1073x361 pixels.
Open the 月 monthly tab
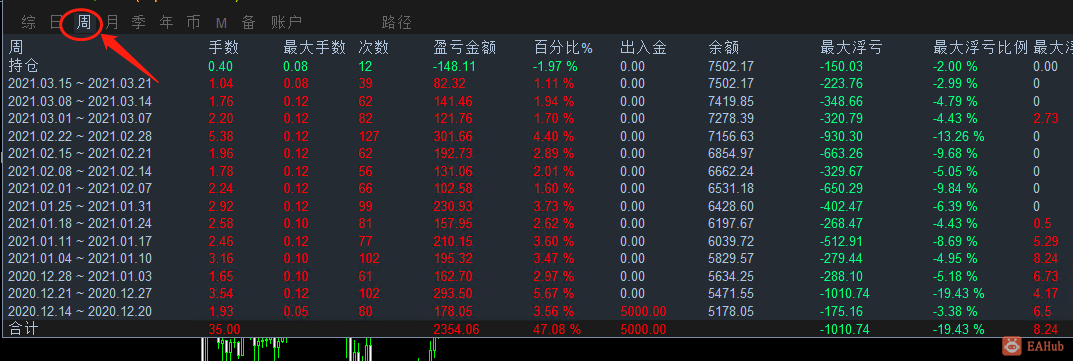click(112, 23)
